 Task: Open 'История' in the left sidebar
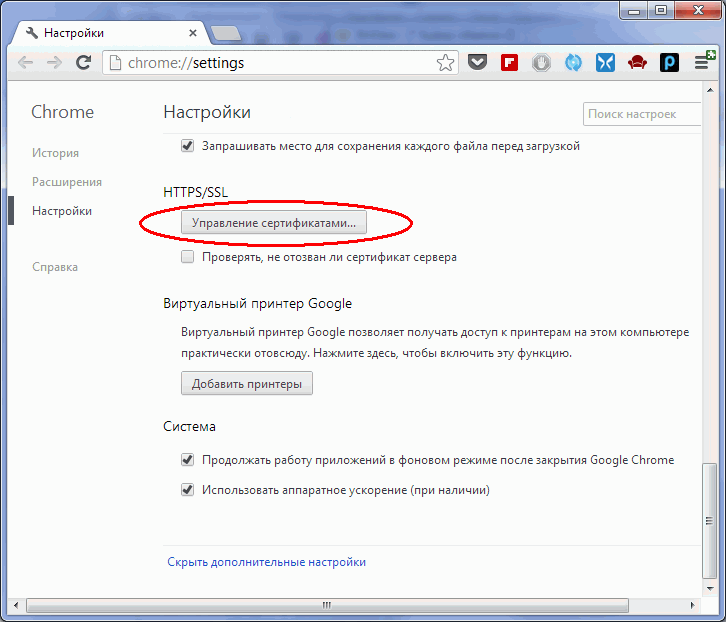coord(55,153)
